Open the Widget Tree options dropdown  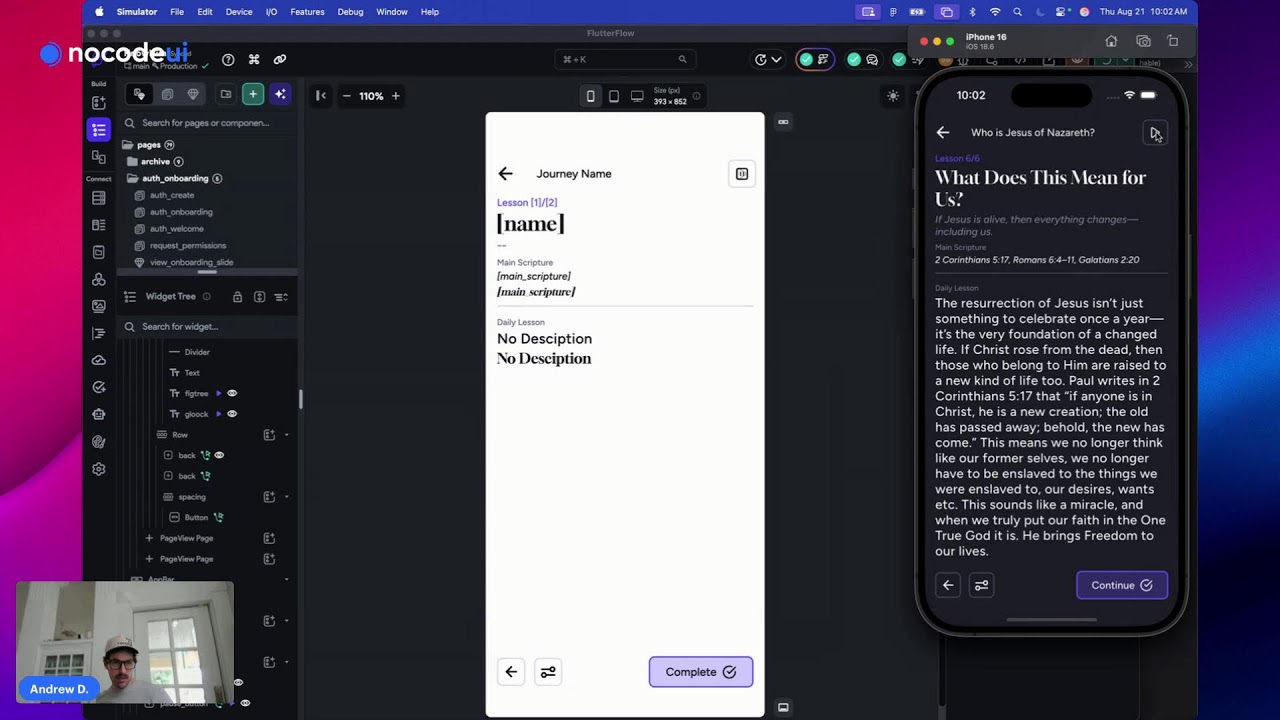[281, 297]
